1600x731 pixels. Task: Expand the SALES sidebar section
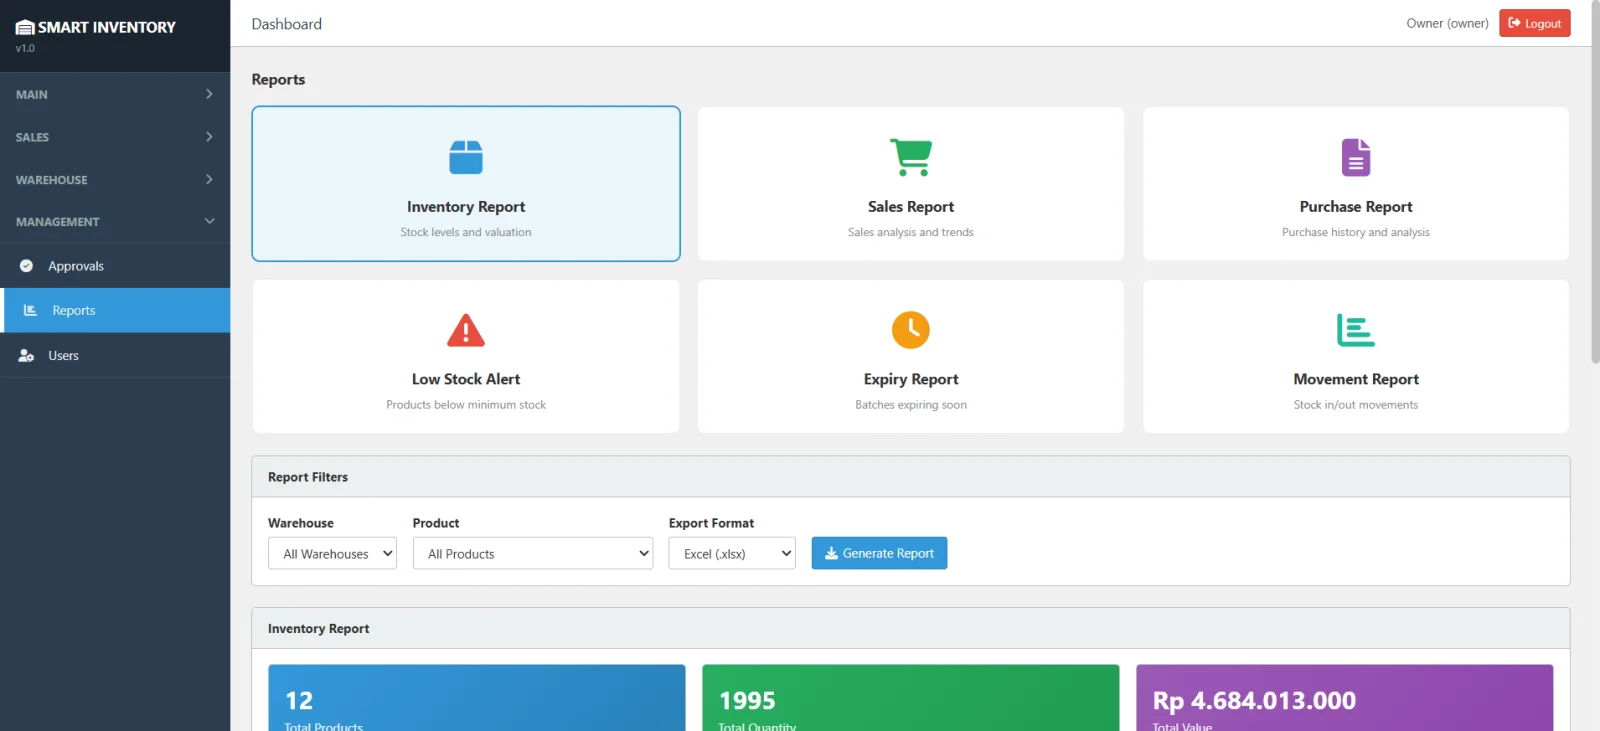115,137
